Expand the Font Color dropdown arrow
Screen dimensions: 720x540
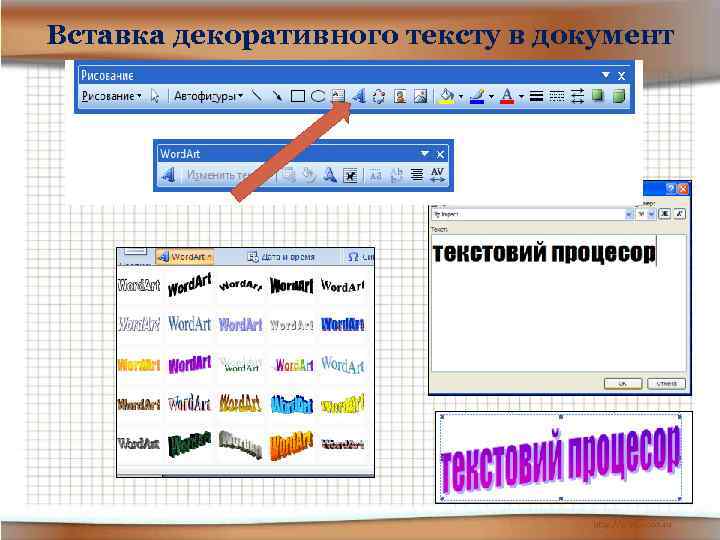click(521, 96)
